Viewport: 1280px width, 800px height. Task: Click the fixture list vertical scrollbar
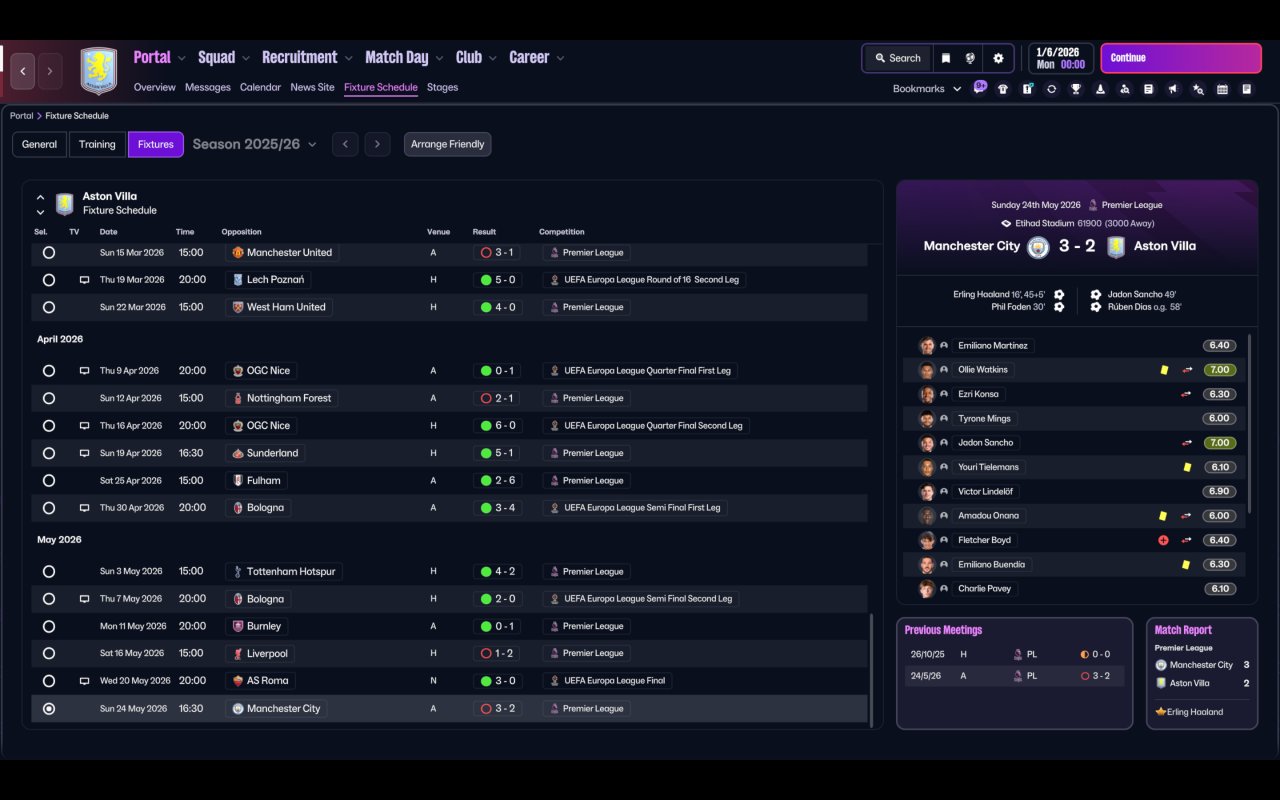tap(872, 670)
